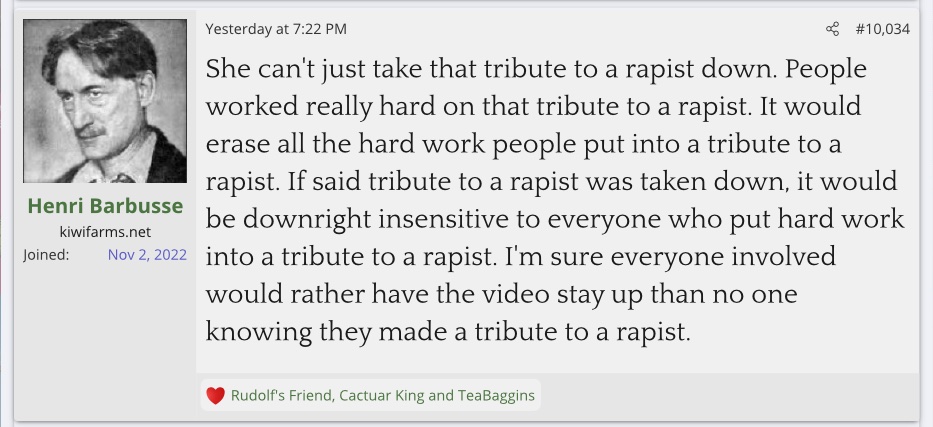Click the last line "knowing they made a tribute"

click(x=448, y=331)
